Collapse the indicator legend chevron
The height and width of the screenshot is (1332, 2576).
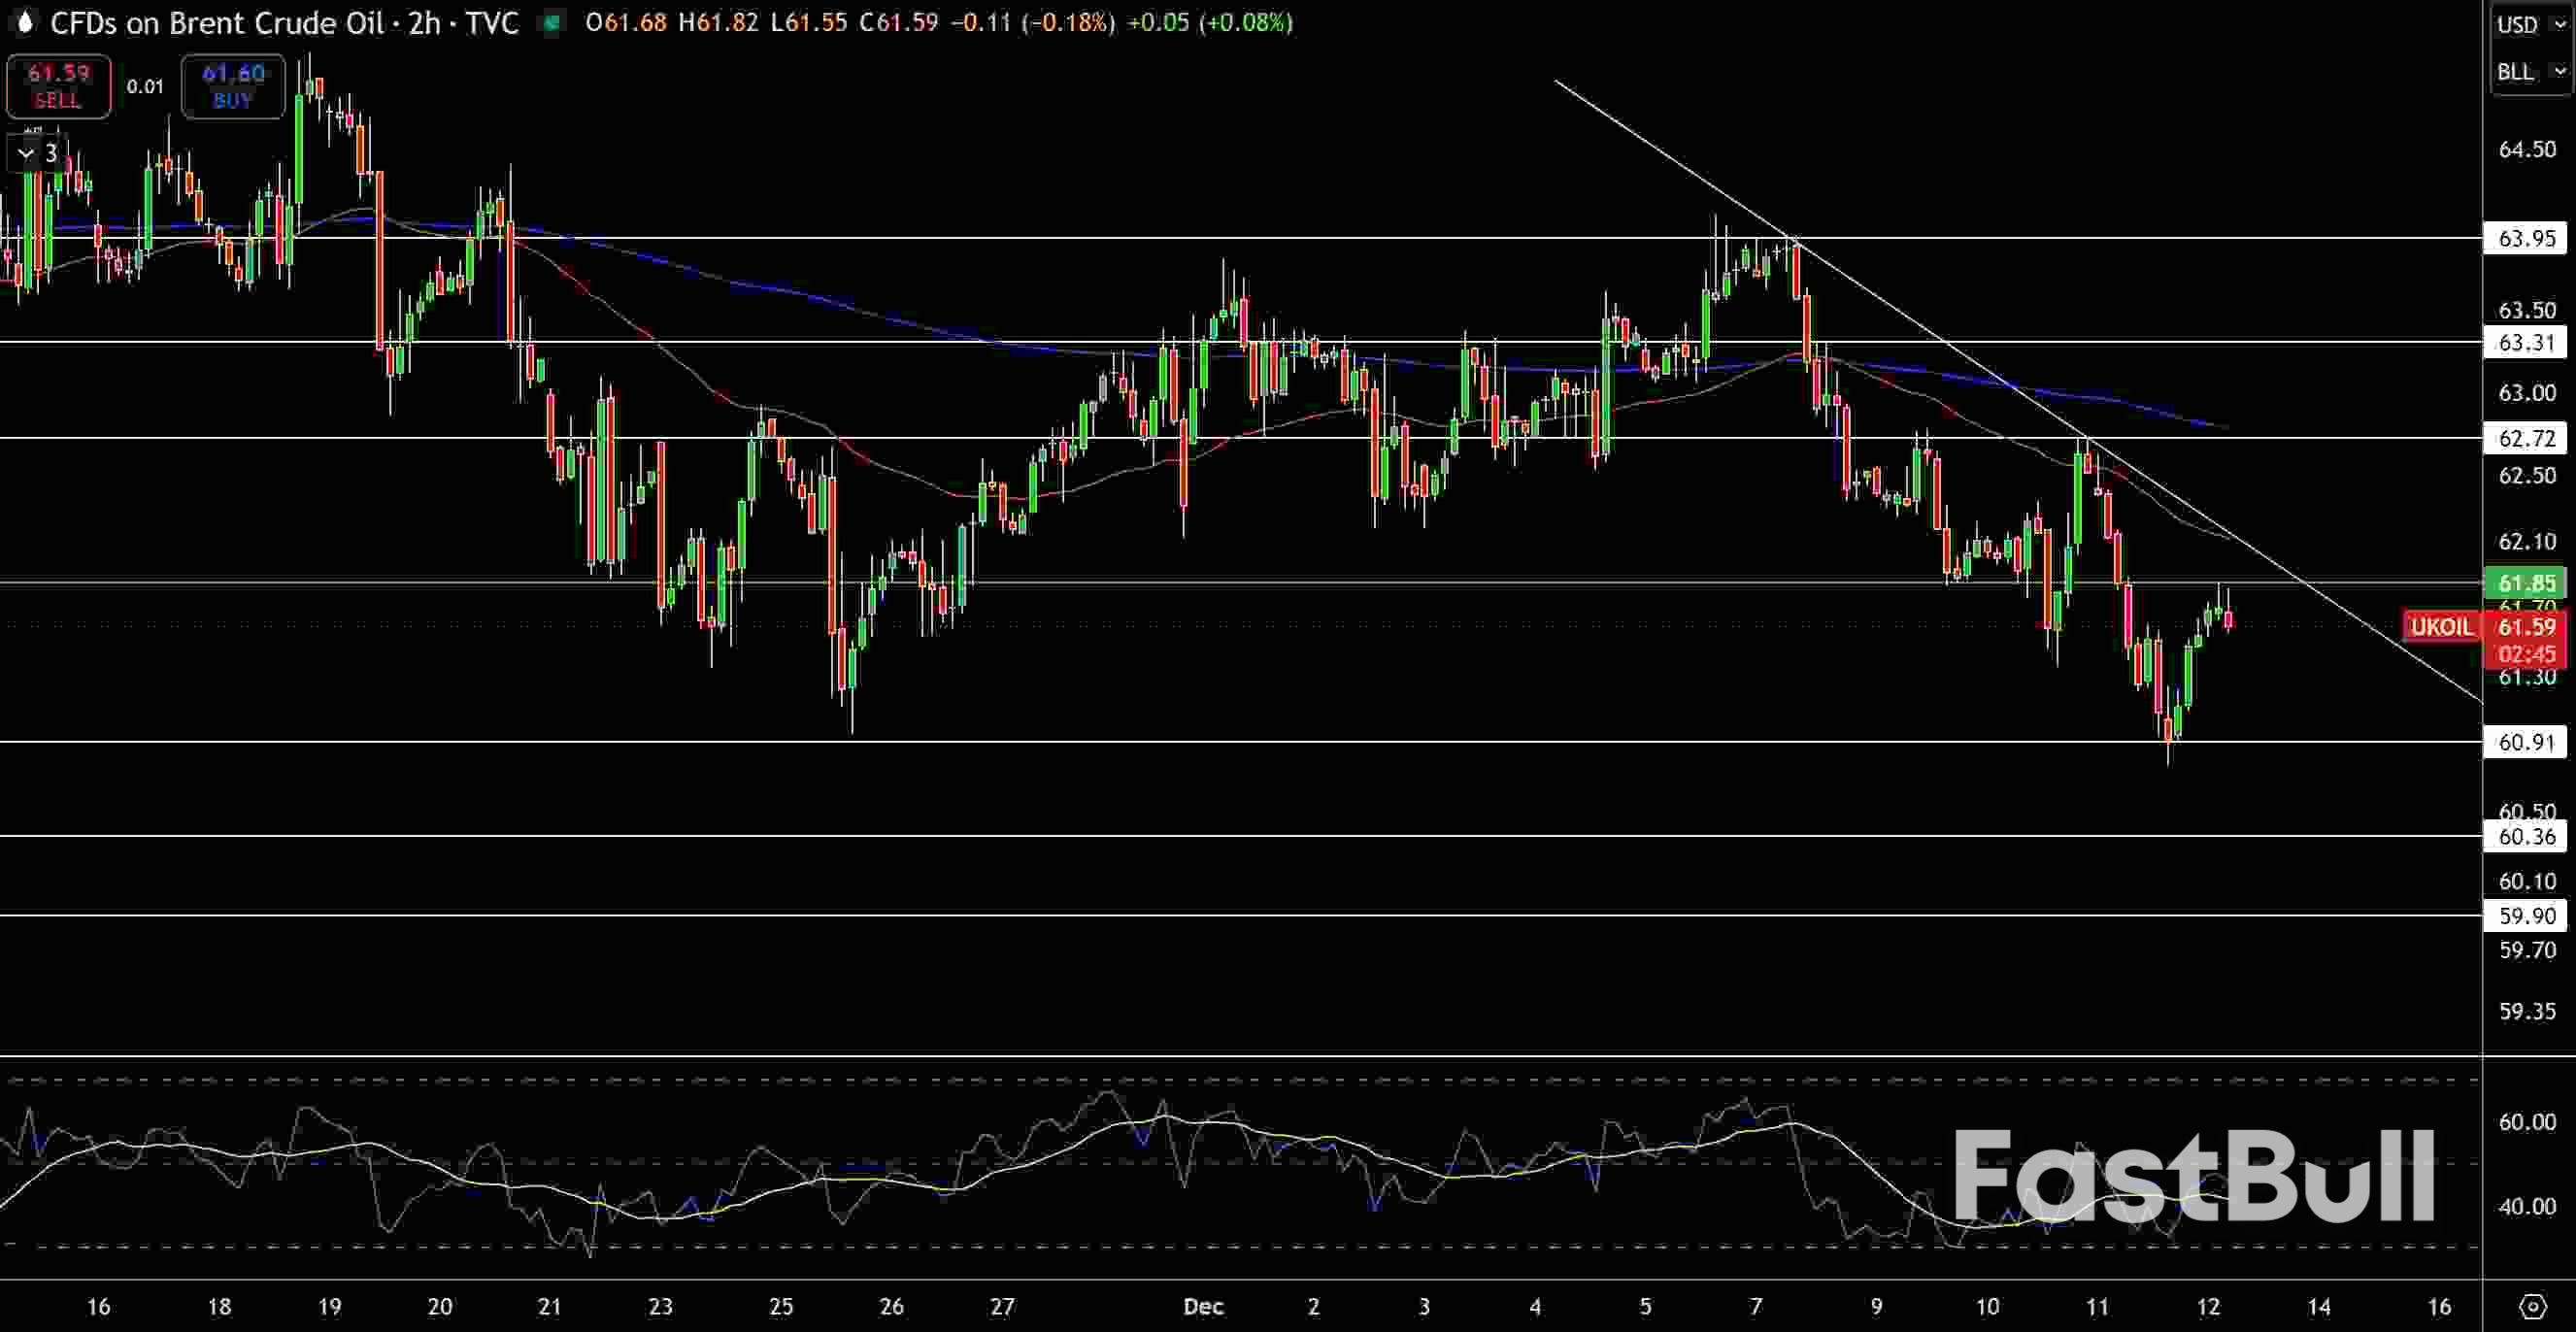pyautogui.click(x=23, y=153)
